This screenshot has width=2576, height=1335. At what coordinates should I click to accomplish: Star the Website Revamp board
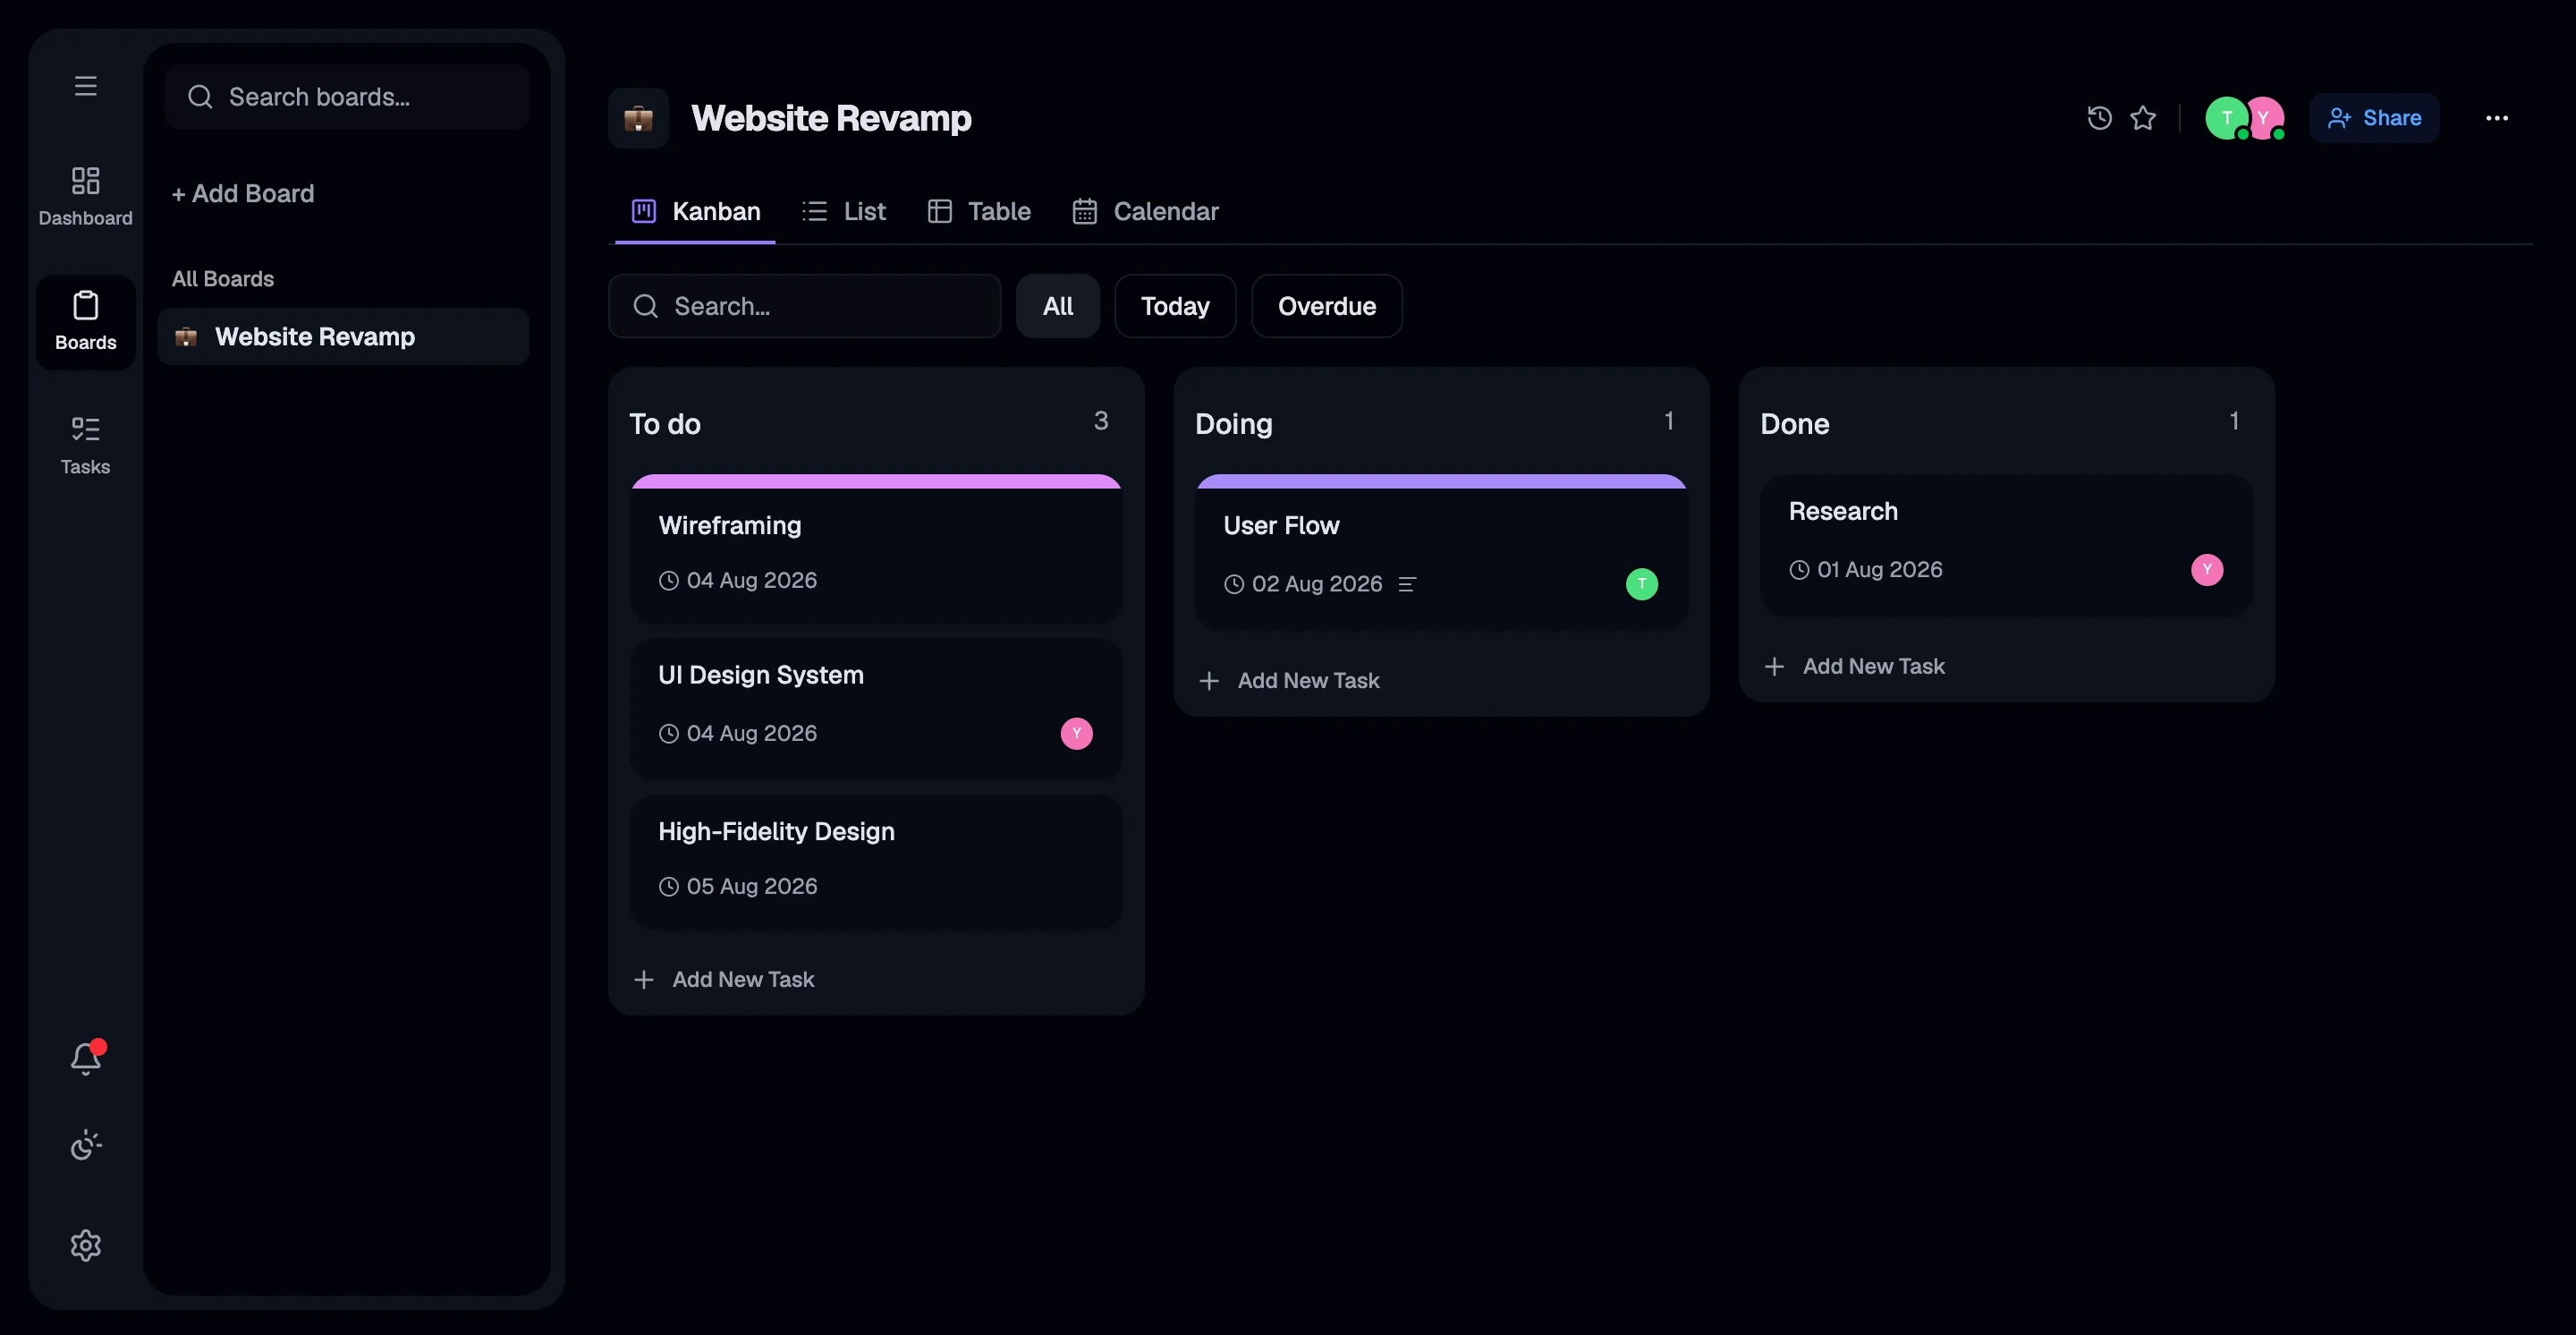[x=2143, y=118]
